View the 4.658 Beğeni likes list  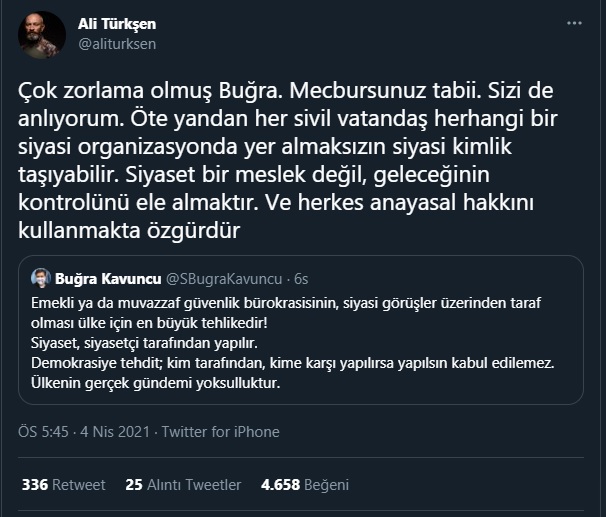coord(302,485)
